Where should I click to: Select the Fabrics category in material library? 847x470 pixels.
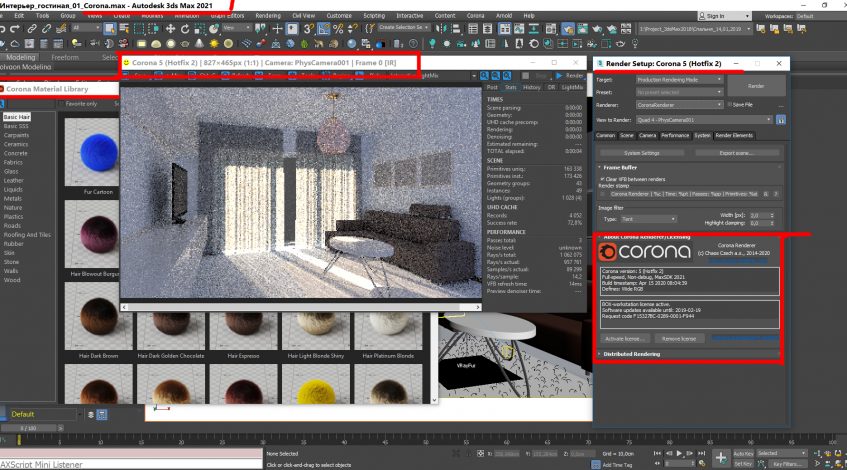click(13, 162)
